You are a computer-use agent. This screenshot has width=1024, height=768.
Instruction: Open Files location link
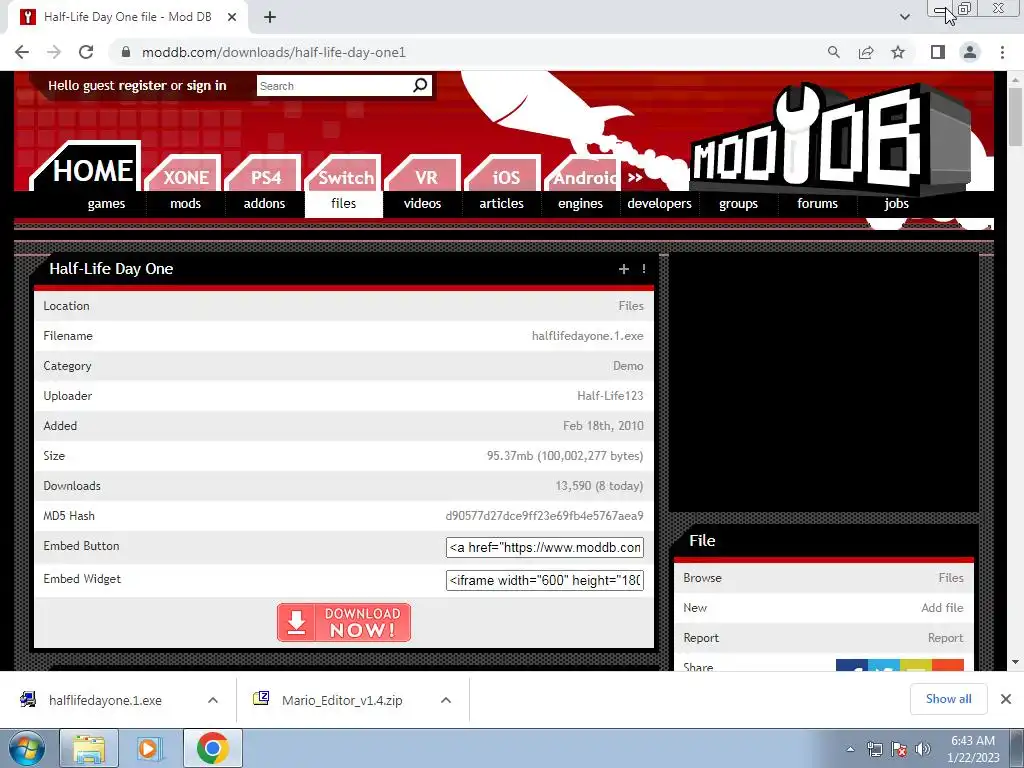click(631, 306)
